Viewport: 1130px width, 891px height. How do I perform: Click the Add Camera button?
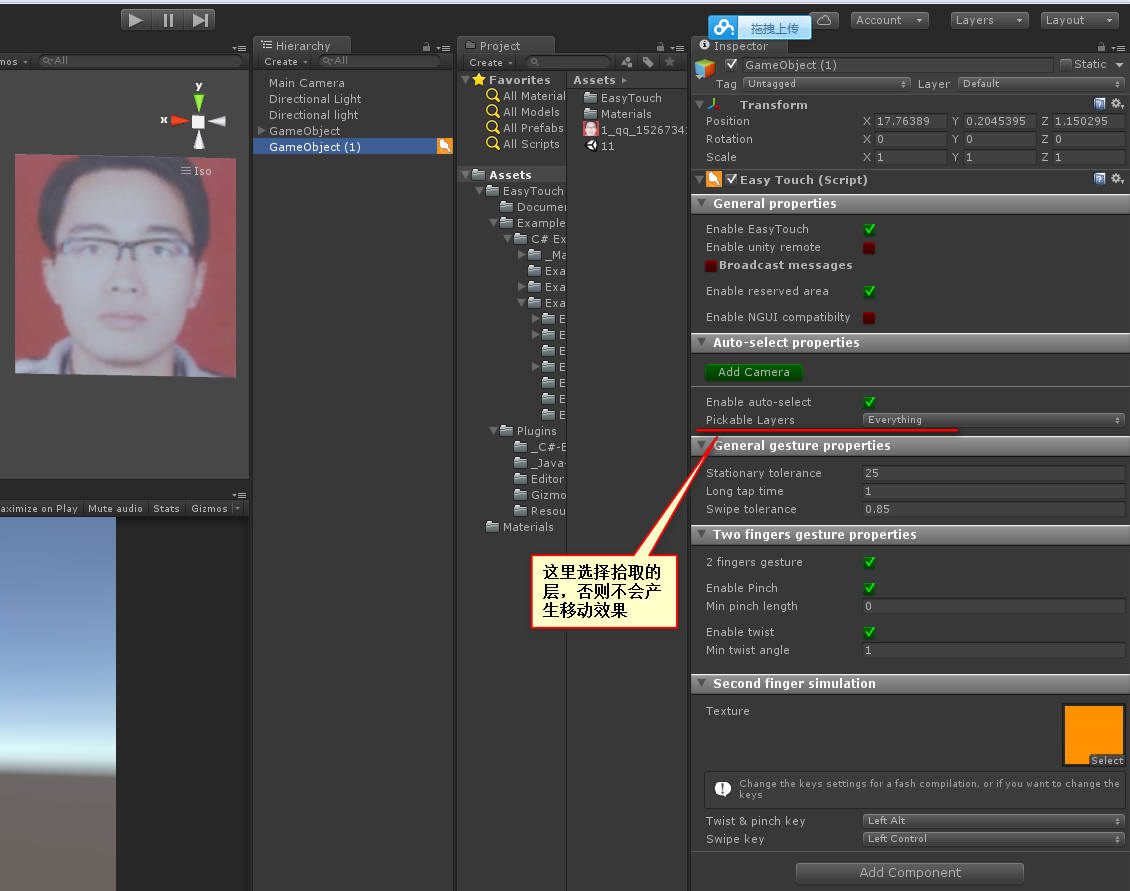pos(754,372)
